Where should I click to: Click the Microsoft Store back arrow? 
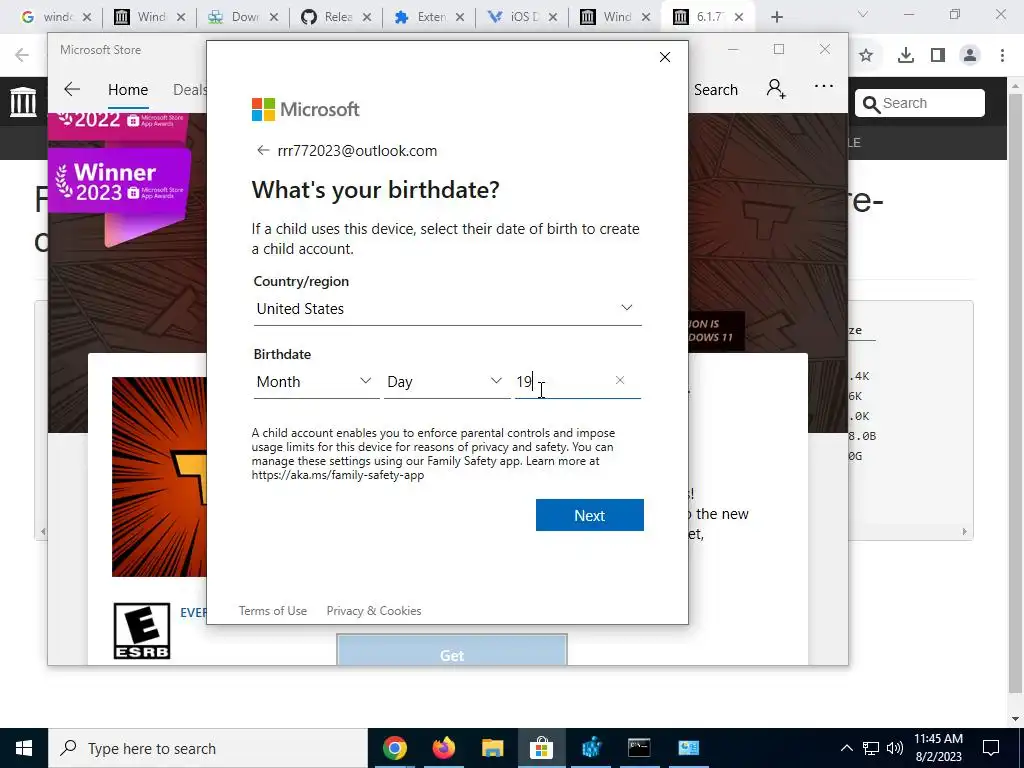click(x=72, y=89)
